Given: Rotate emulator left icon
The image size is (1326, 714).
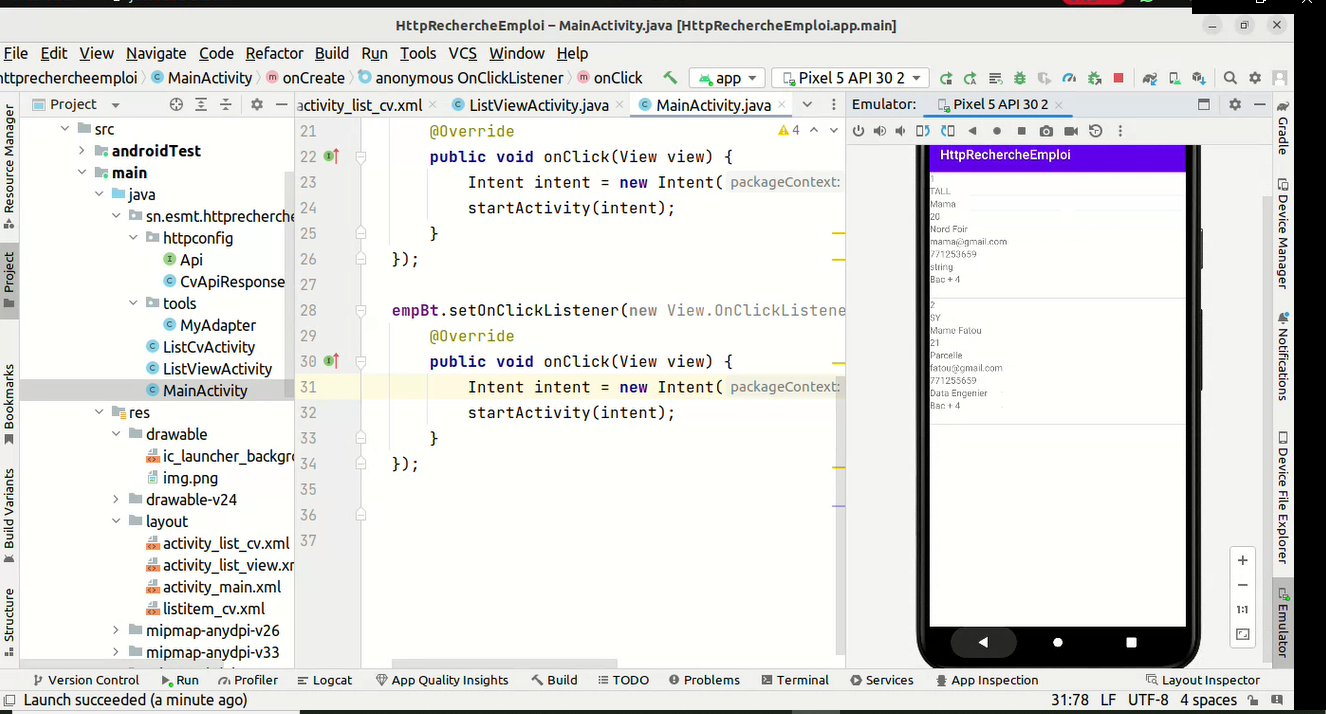Looking at the screenshot, I should (923, 131).
